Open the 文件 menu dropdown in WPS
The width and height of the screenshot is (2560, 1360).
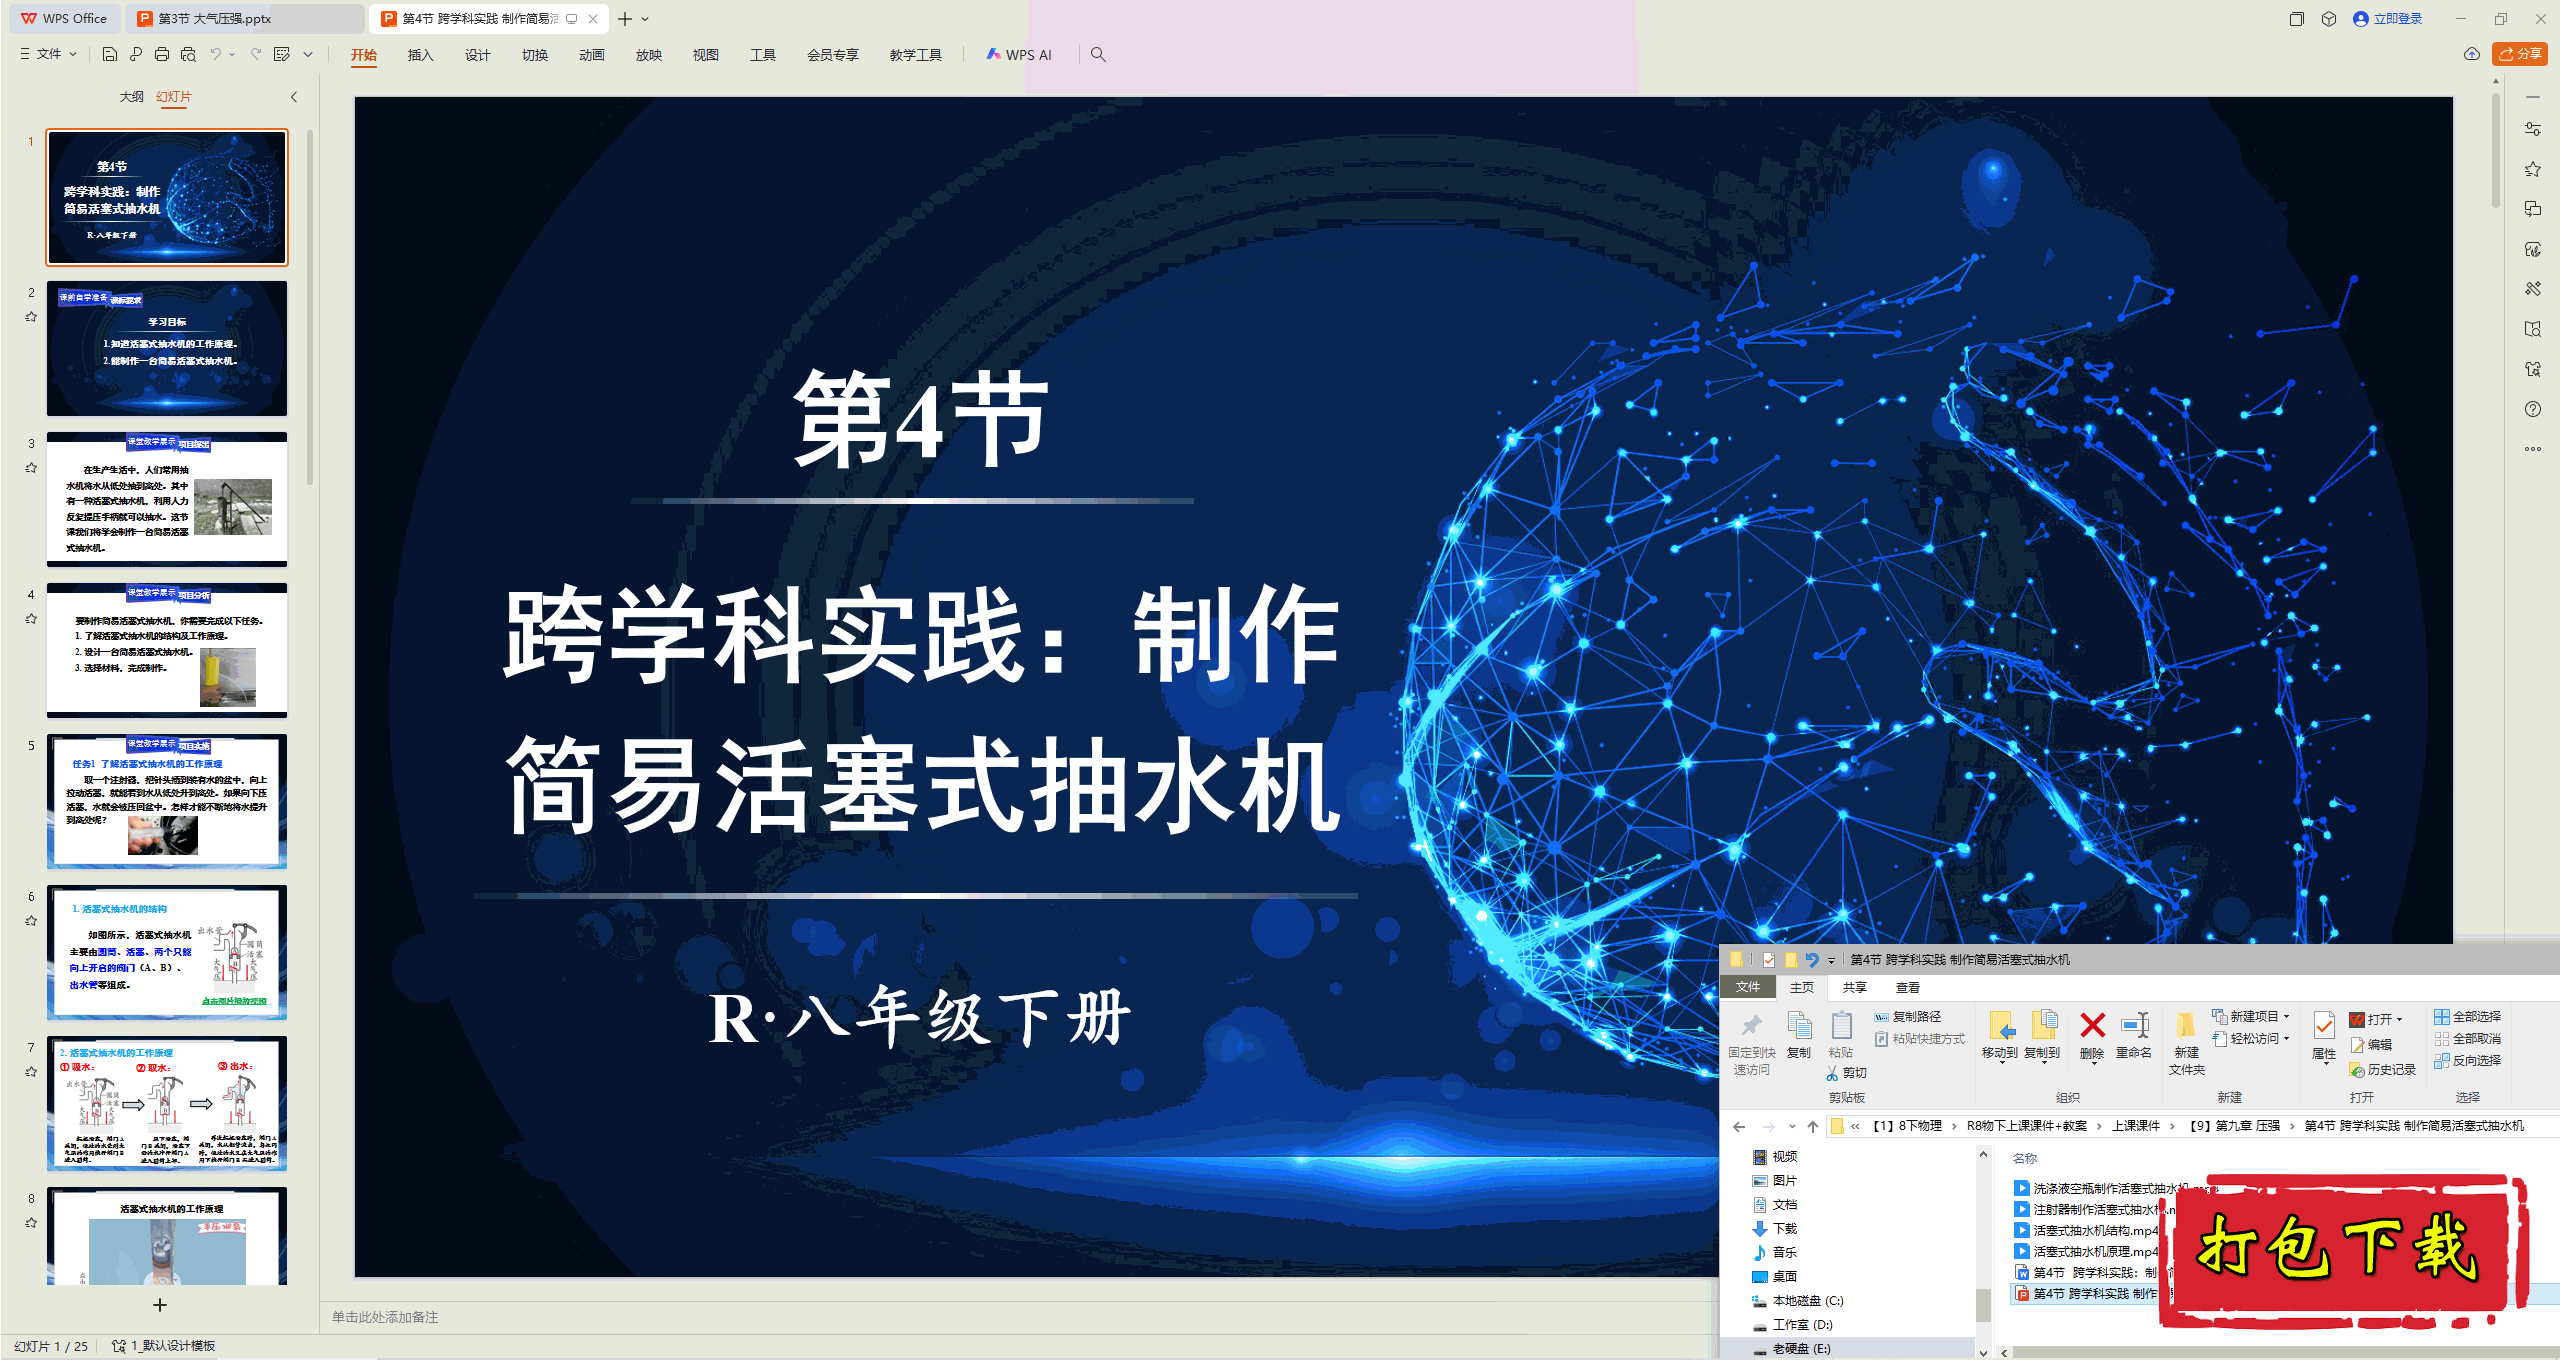point(49,54)
